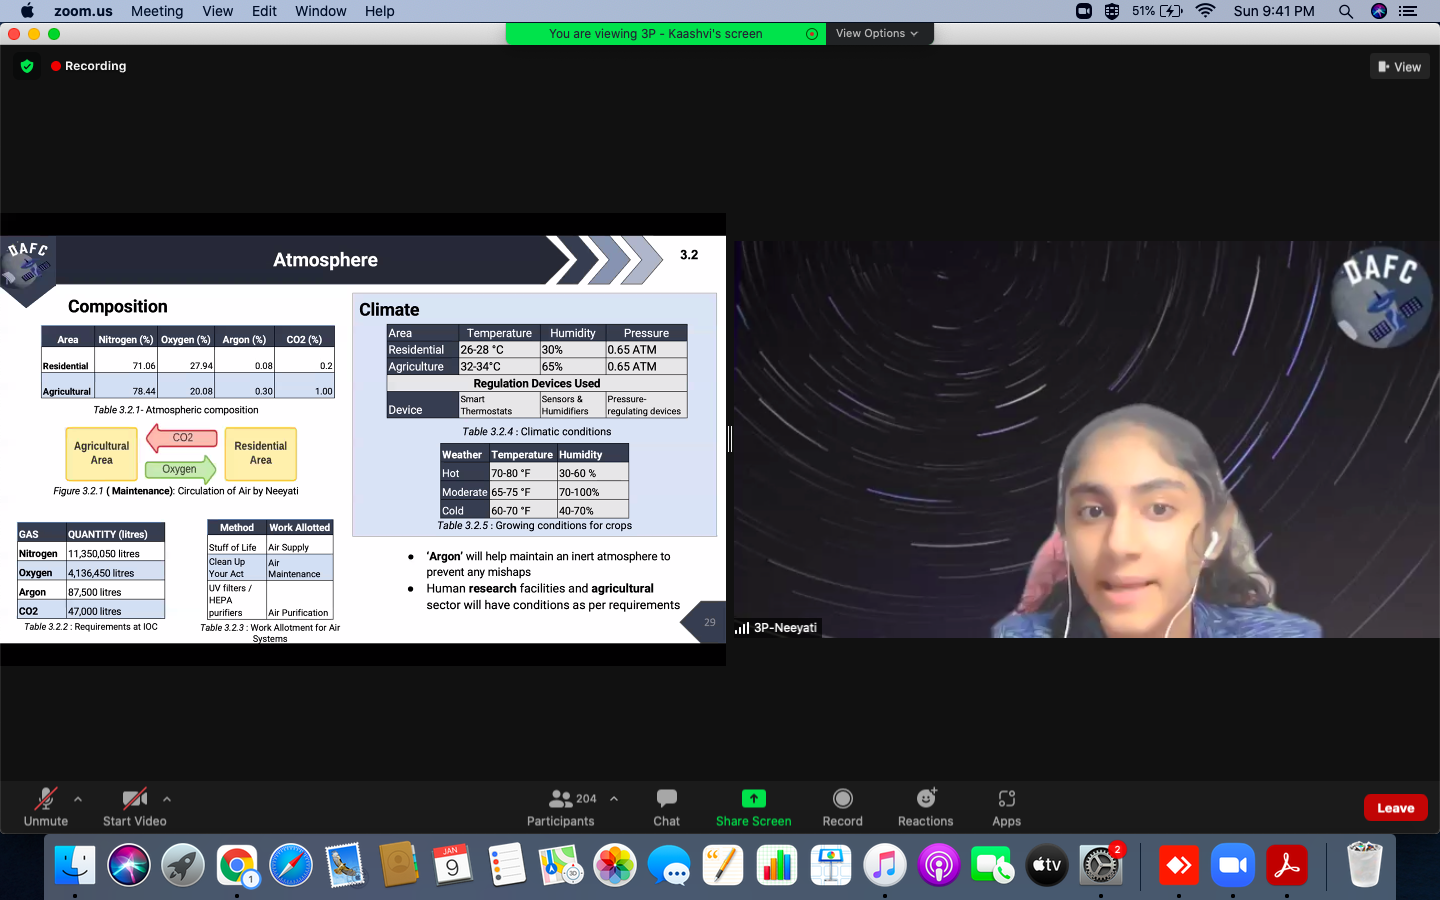1440x900 pixels.
Task: Open Spotlight search in menu bar
Action: tap(1345, 11)
